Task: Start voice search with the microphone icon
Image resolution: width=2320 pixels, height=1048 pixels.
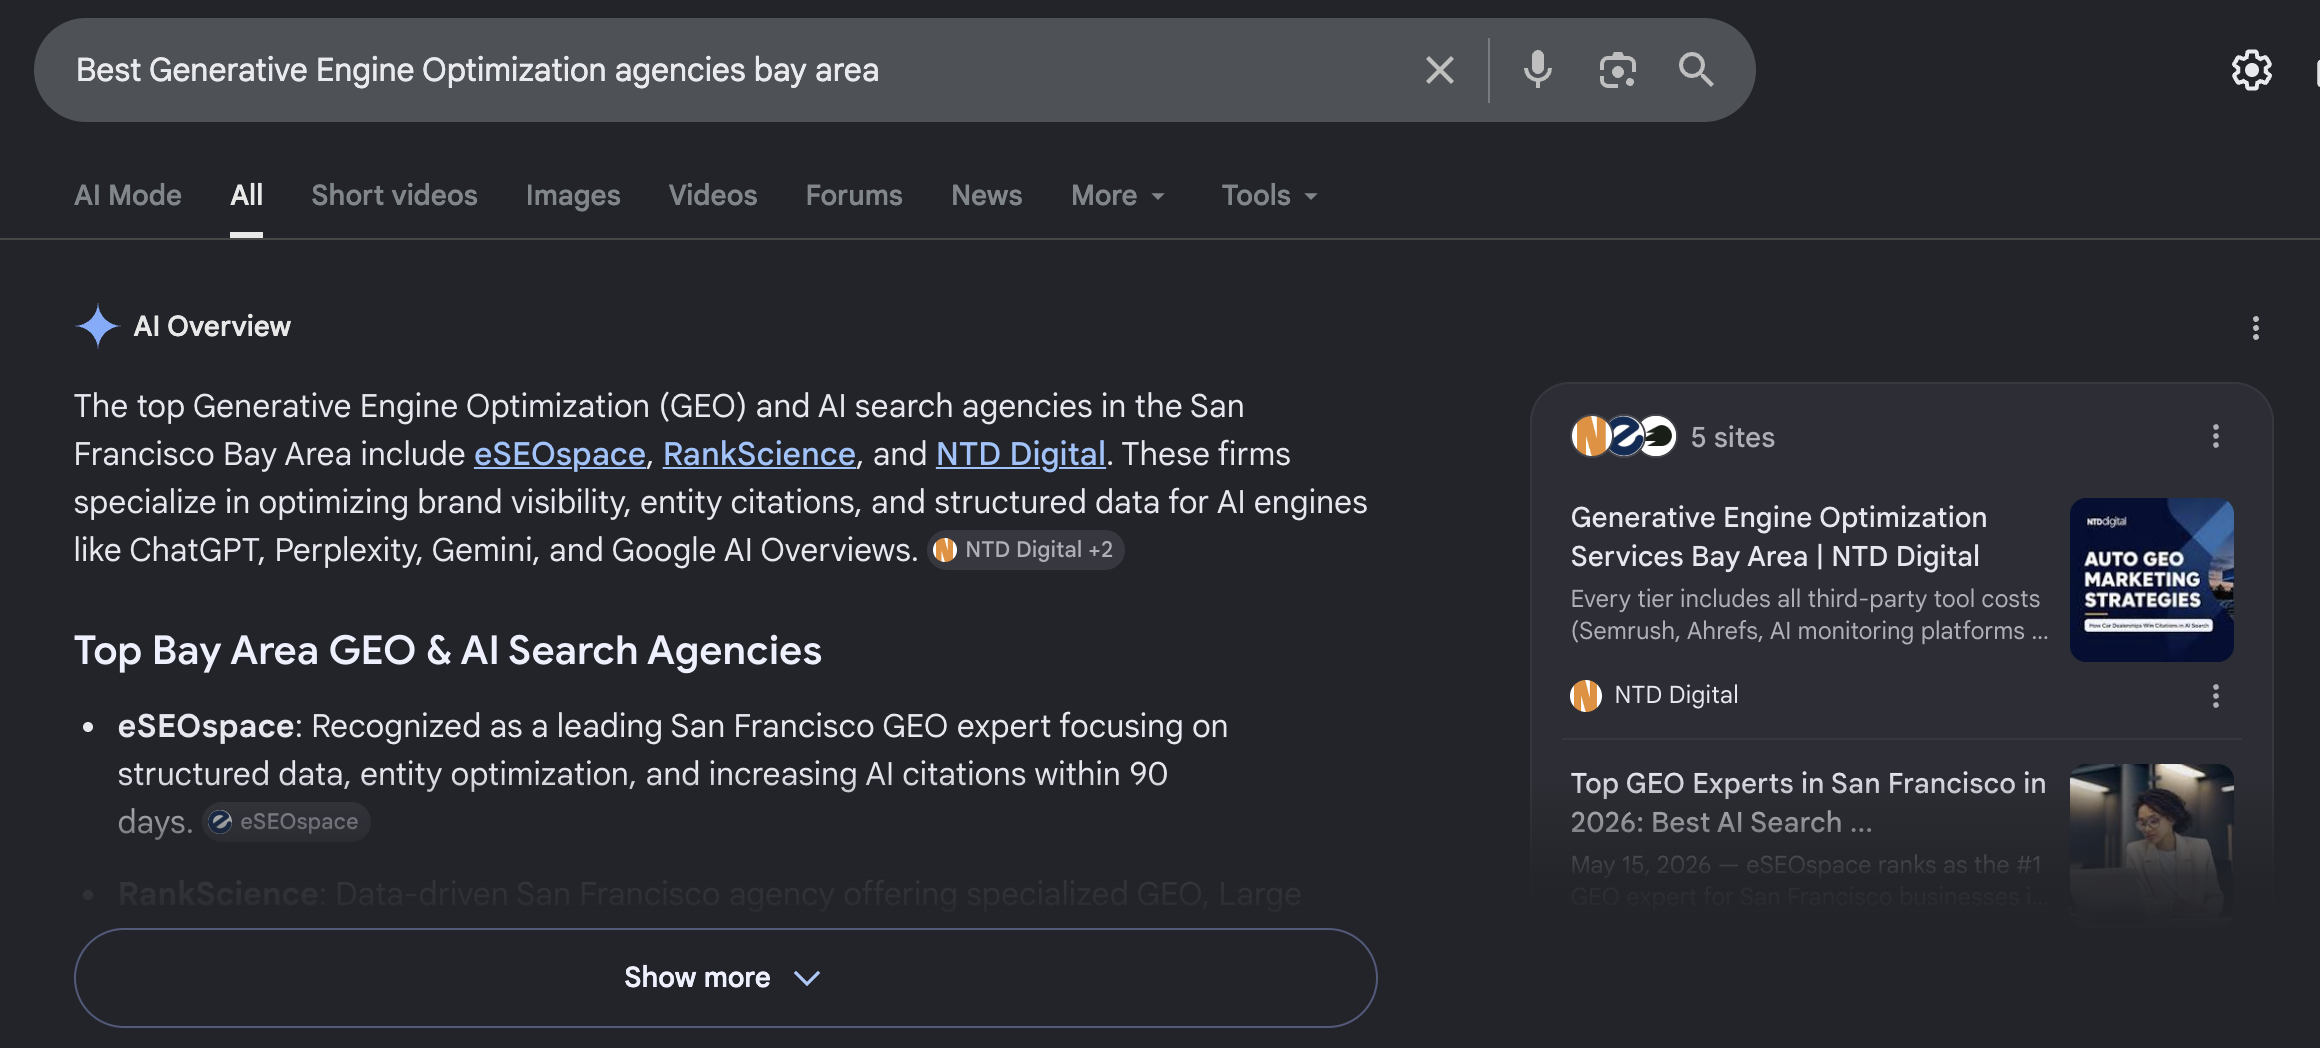Action: [1537, 70]
